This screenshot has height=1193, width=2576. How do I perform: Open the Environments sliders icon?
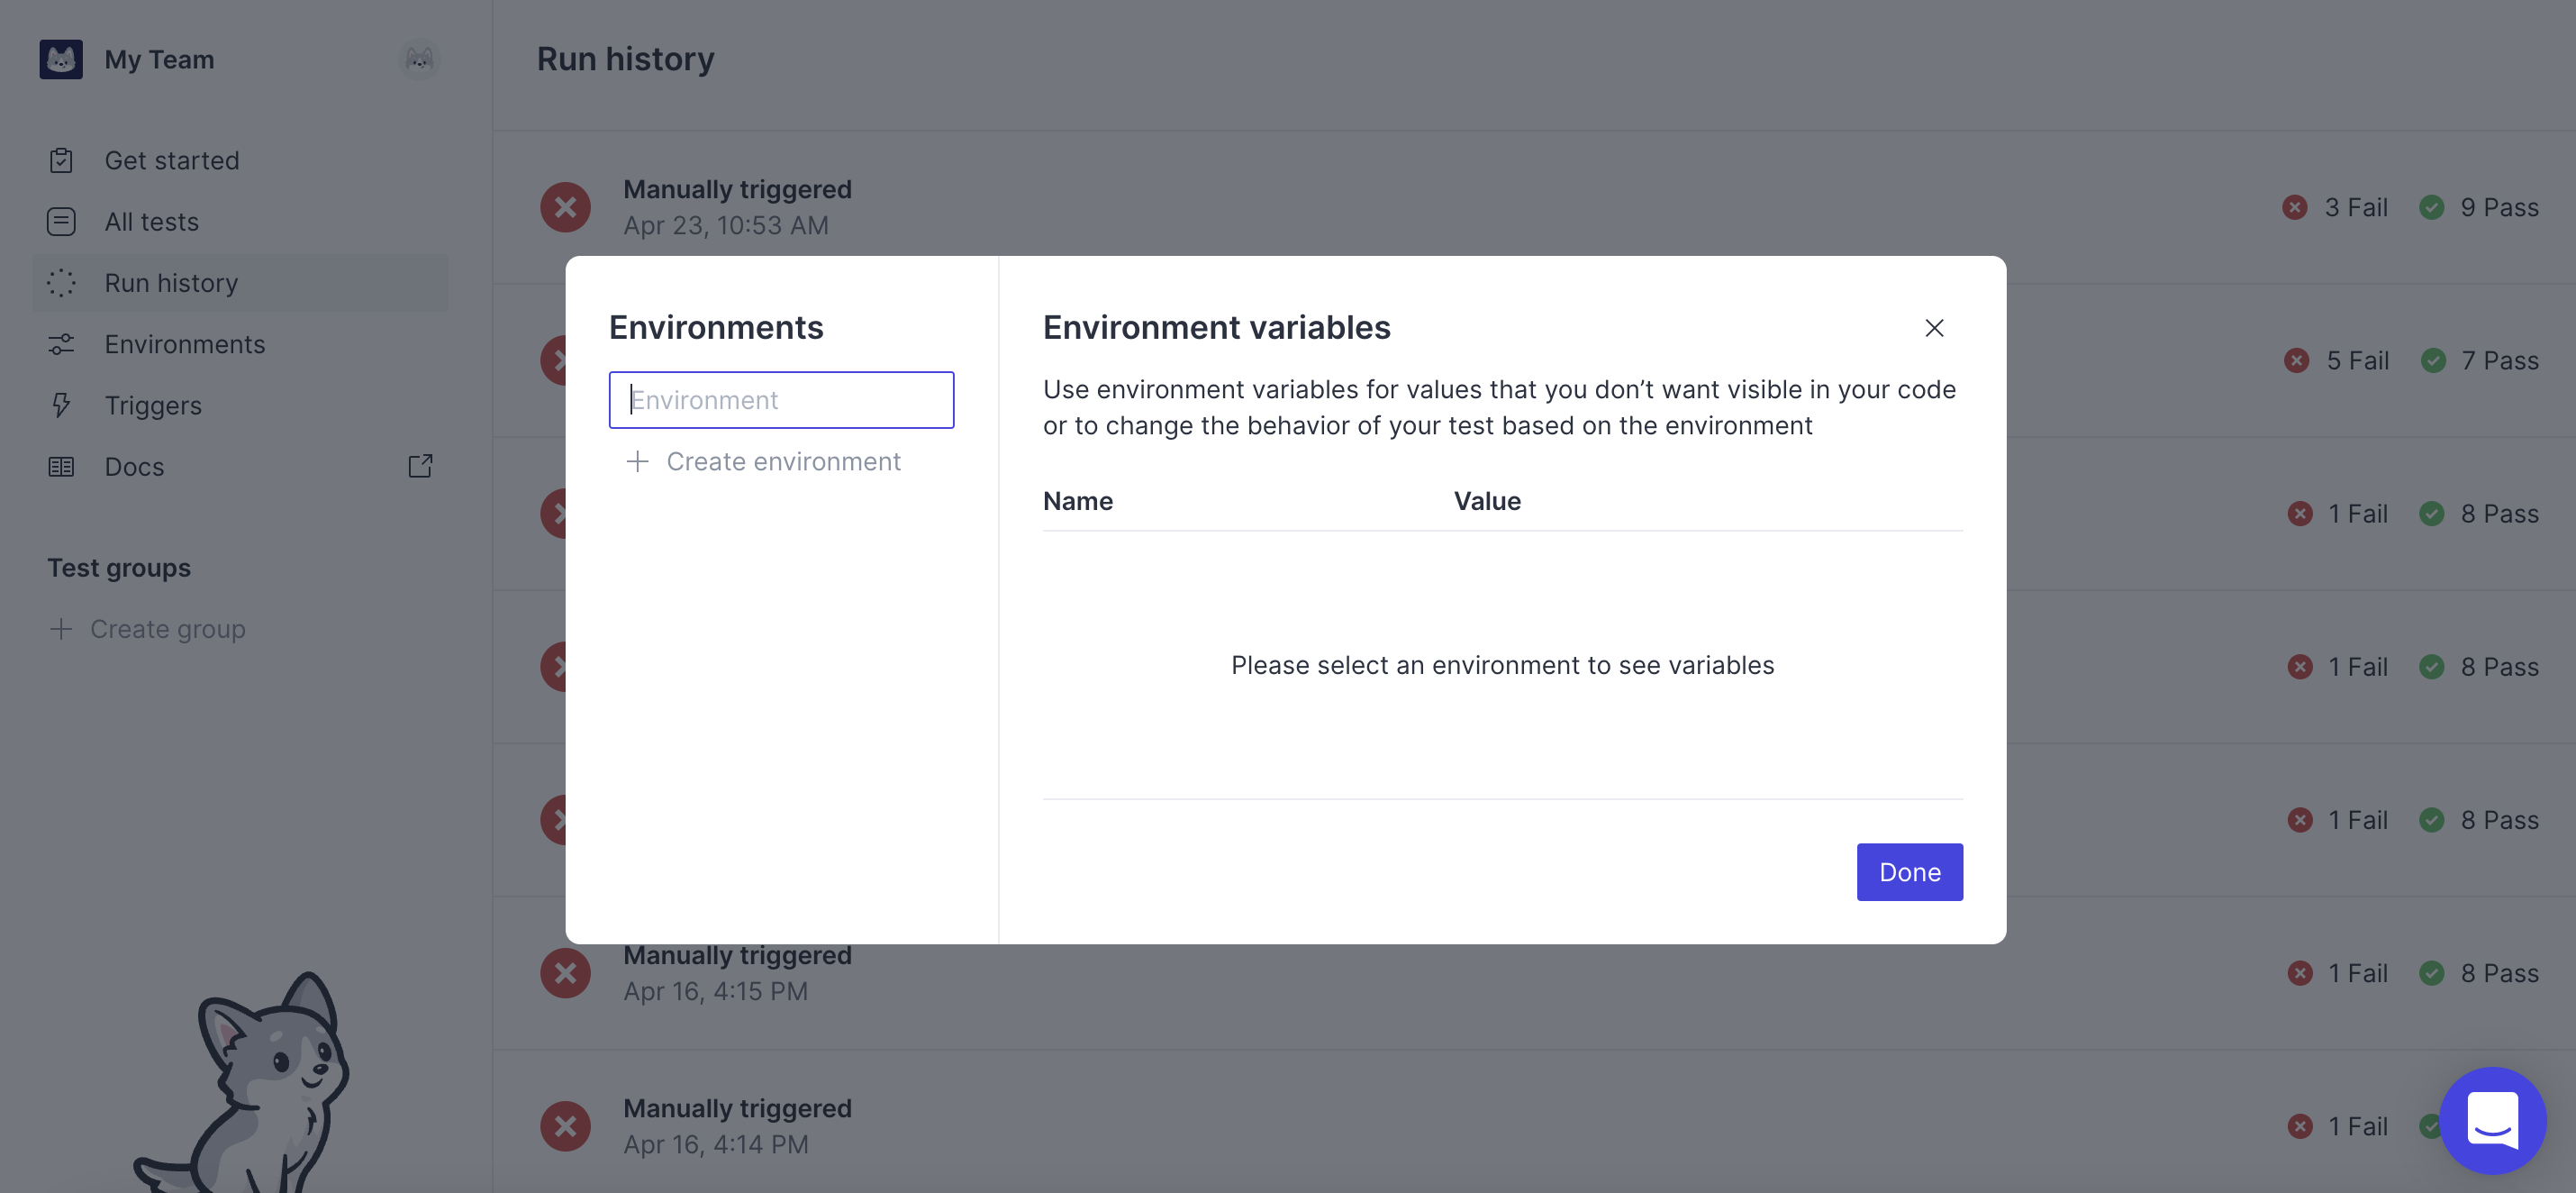[x=61, y=344]
